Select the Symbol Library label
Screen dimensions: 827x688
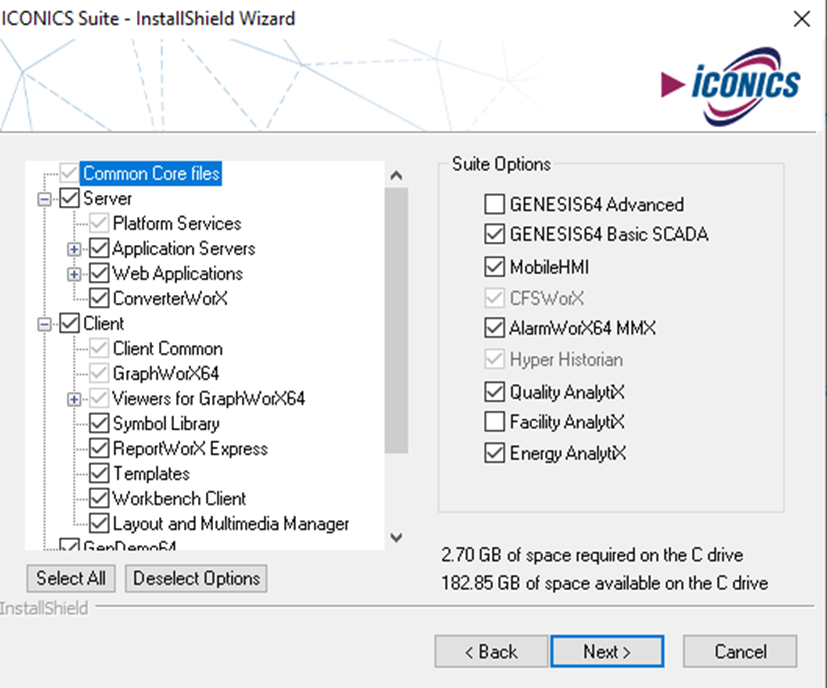point(166,424)
